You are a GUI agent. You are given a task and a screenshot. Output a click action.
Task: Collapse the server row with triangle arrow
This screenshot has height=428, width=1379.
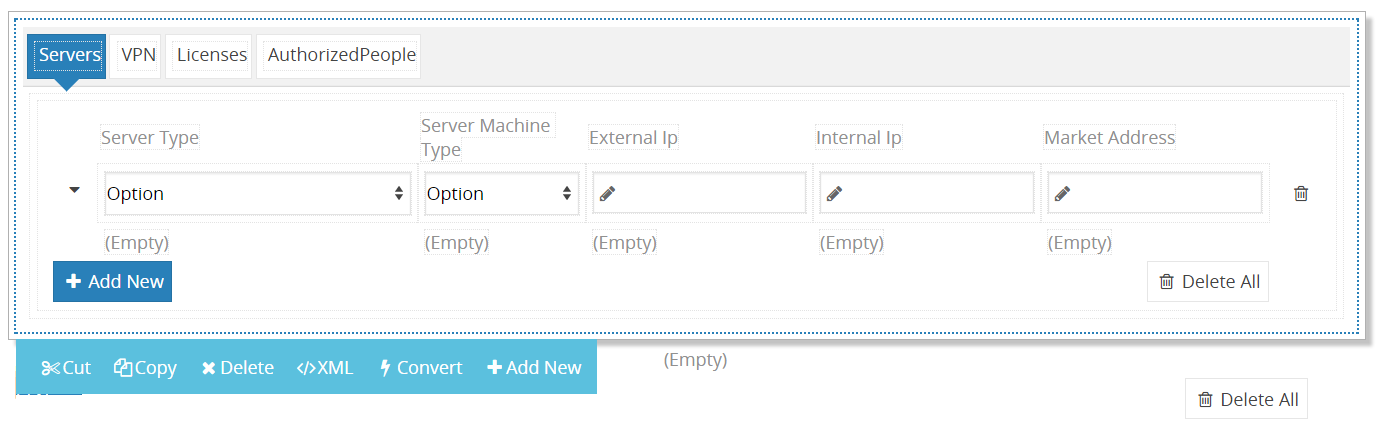click(x=74, y=190)
